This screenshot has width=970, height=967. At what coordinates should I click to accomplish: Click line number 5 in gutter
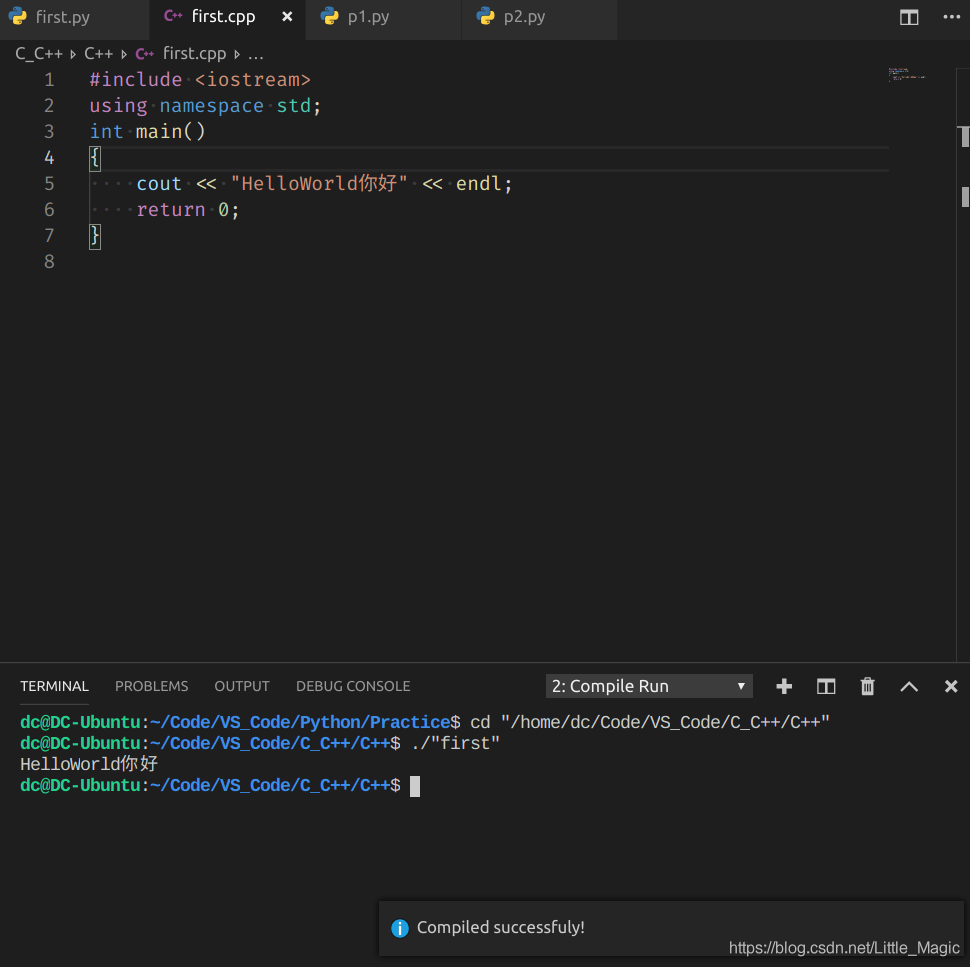coord(49,184)
